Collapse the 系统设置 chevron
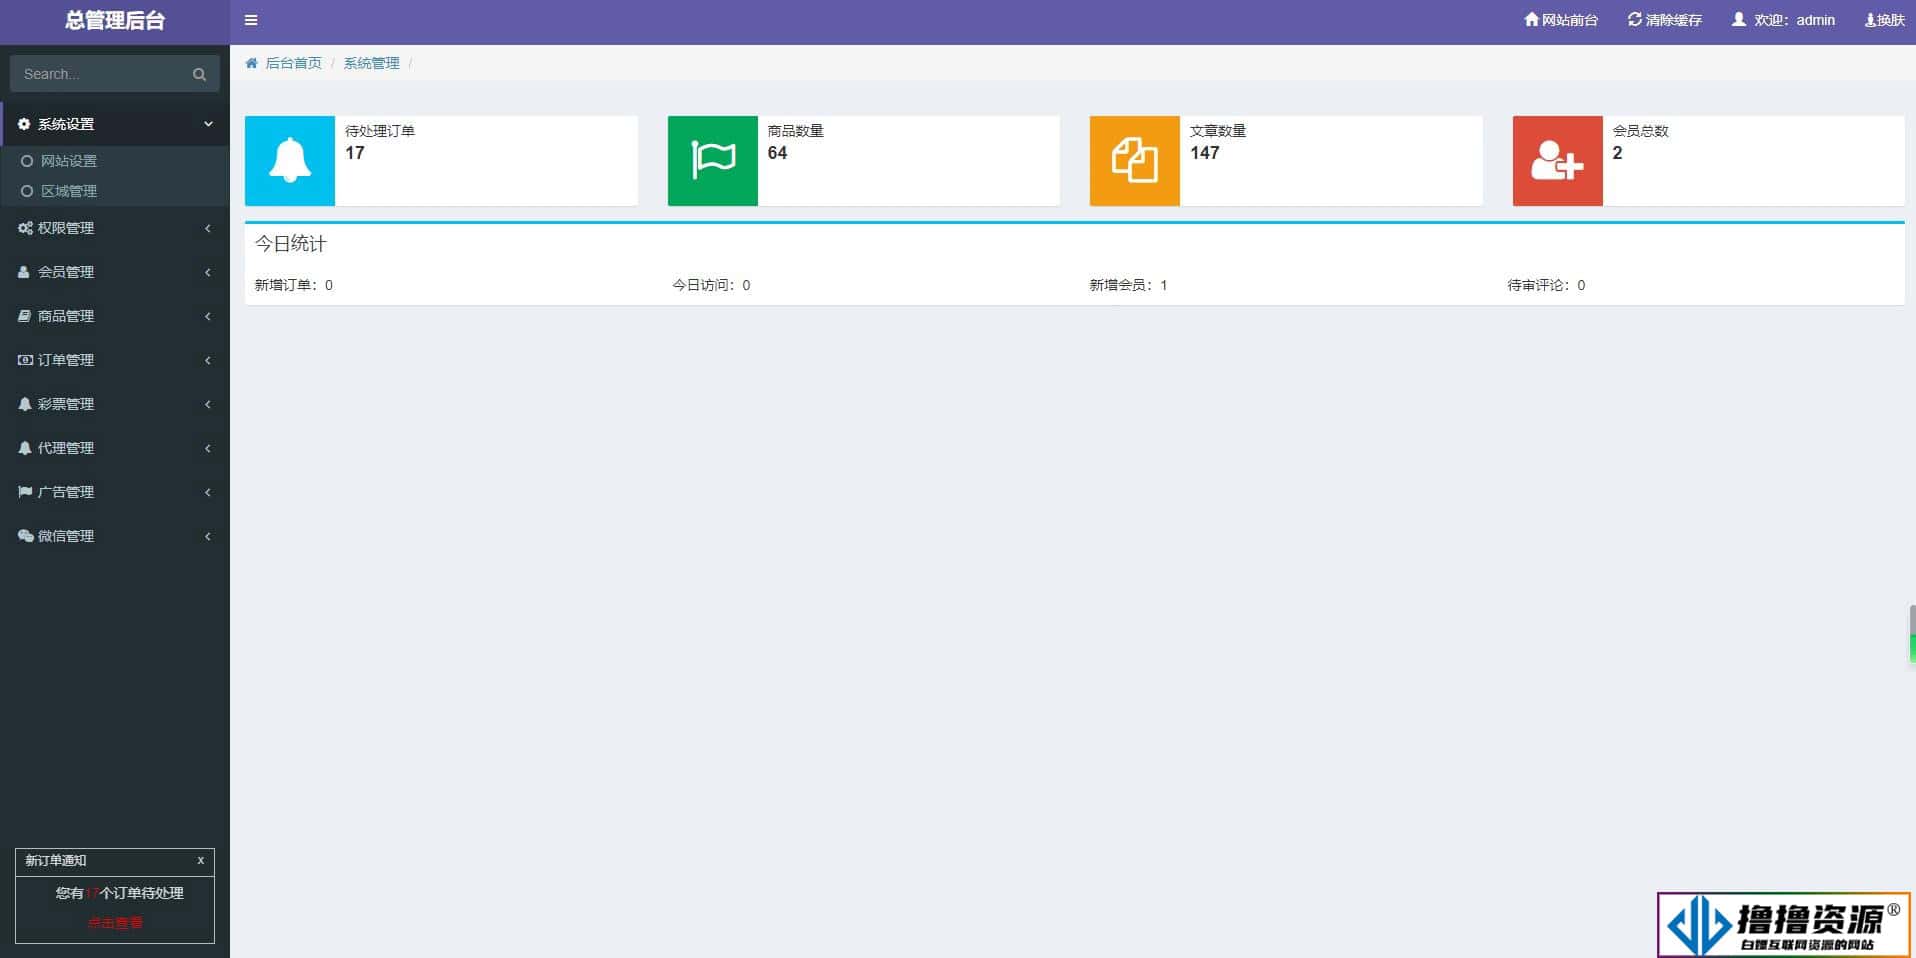This screenshot has height=958, width=1916. [208, 124]
